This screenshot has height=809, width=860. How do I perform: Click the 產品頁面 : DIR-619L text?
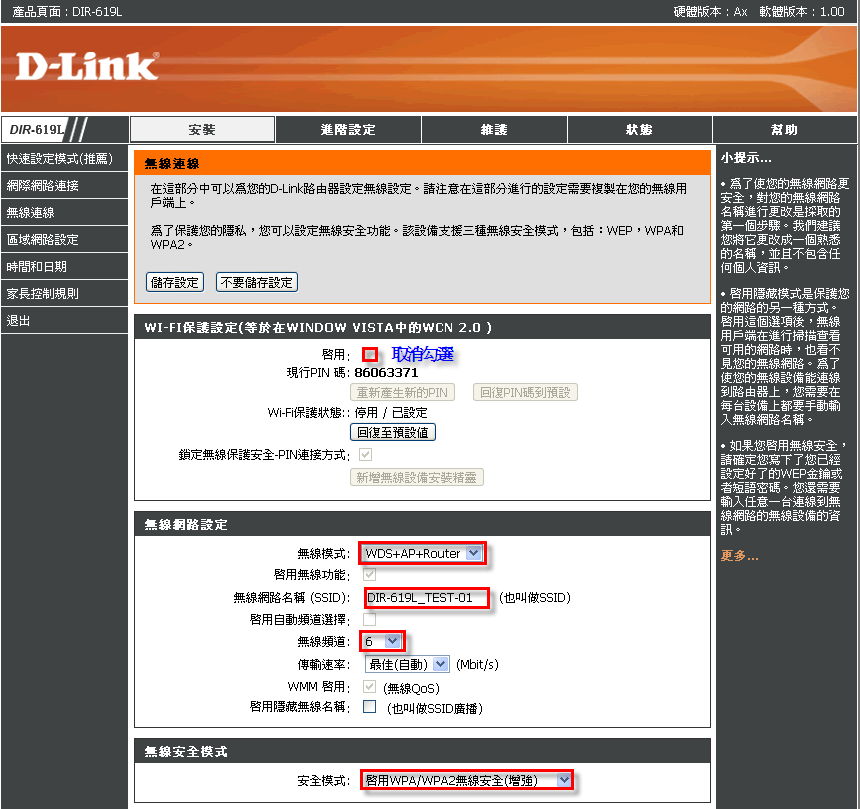click(x=67, y=12)
